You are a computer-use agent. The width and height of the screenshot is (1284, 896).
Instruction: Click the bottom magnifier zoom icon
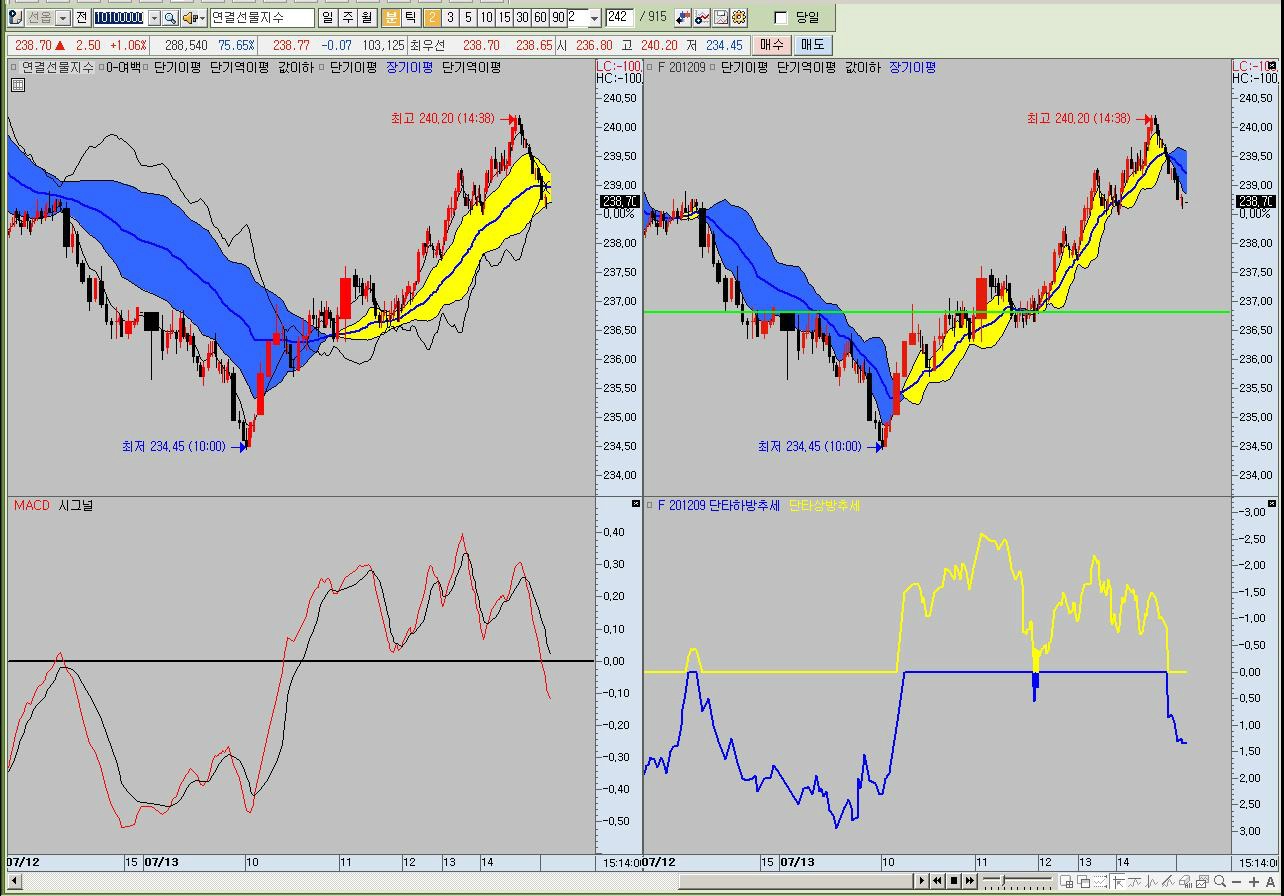pos(1219,881)
